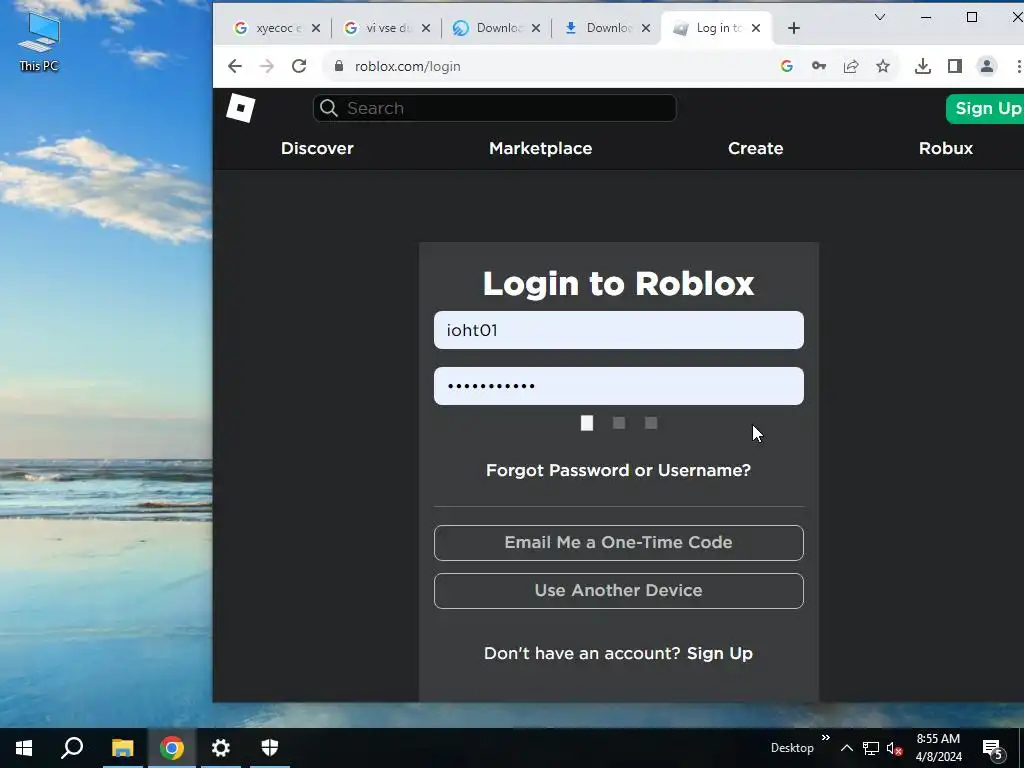
Task: Open the Create menu item
Action: click(756, 148)
